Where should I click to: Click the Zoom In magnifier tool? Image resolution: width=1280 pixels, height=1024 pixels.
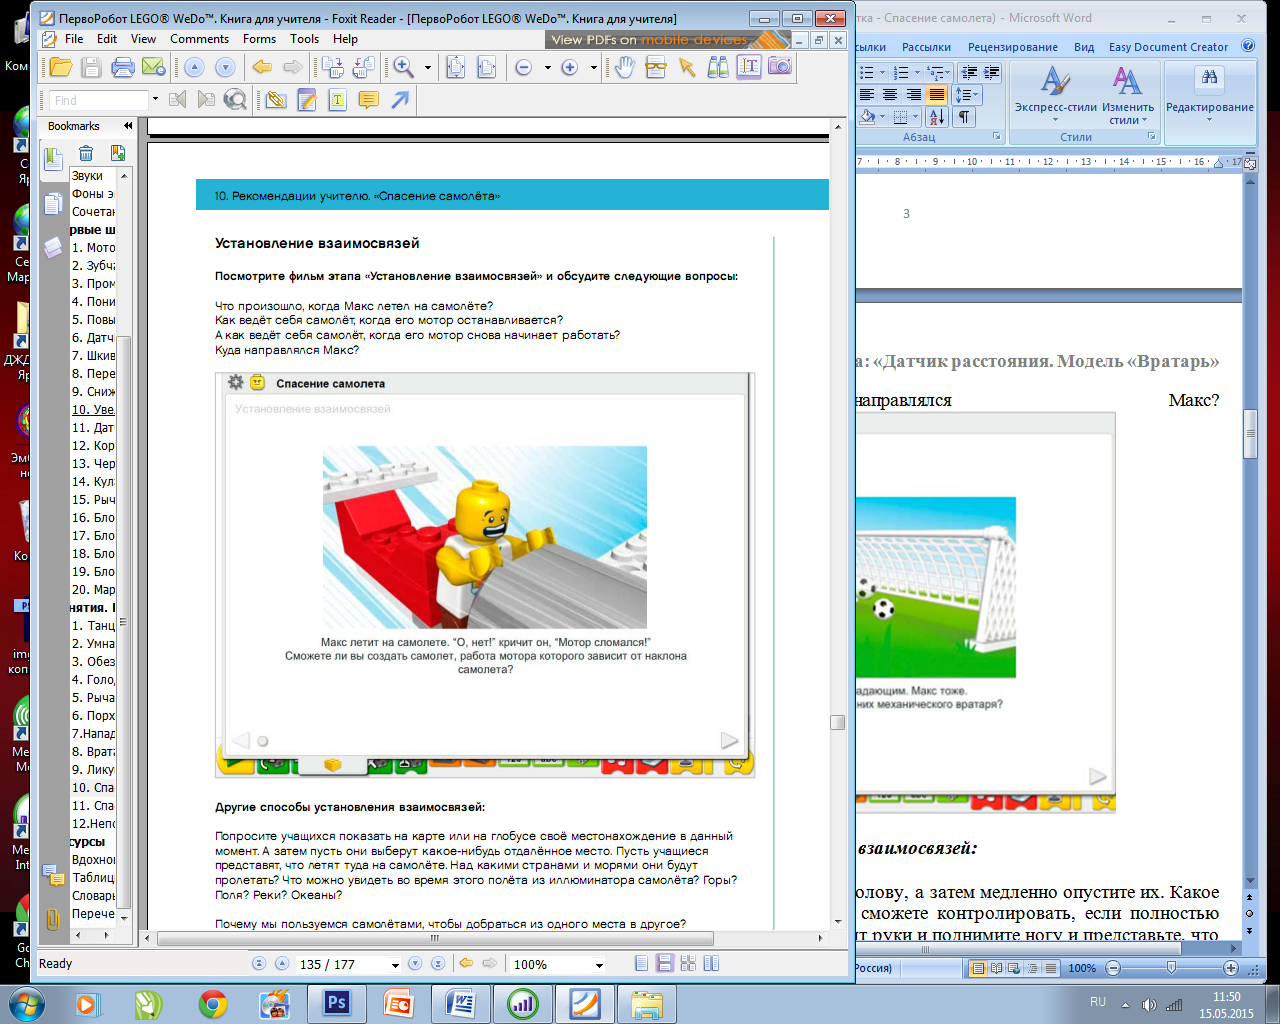point(404,67)
